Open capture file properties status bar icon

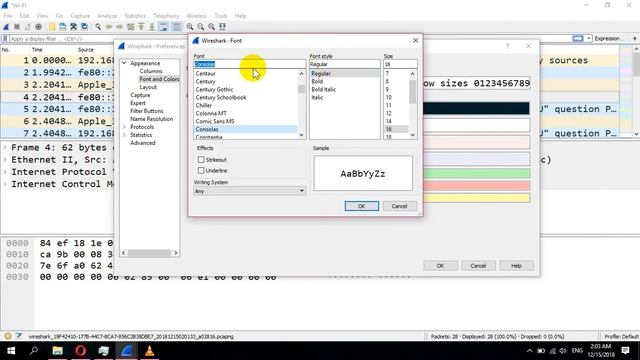click(x=19, y=336)
